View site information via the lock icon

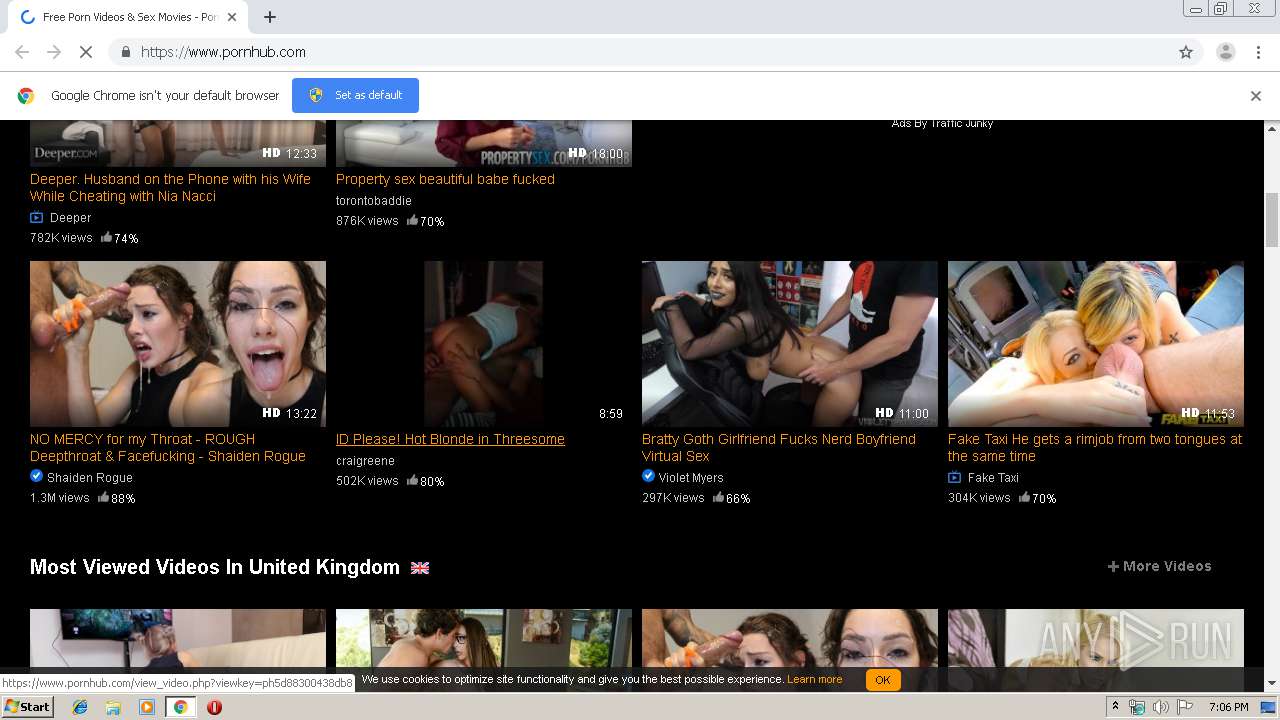click(125, 52)
